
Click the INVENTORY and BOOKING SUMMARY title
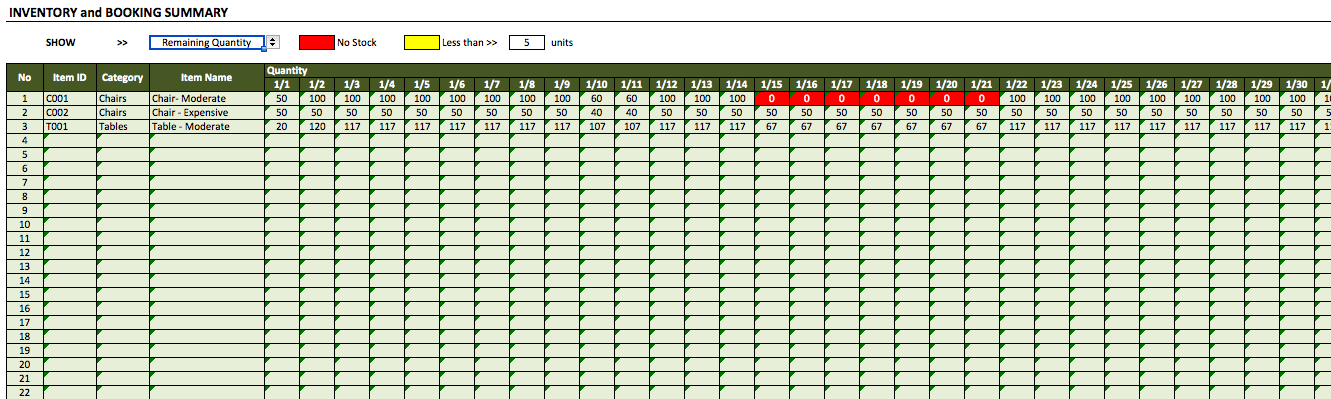pyautogui.click(x=118, y=12)
